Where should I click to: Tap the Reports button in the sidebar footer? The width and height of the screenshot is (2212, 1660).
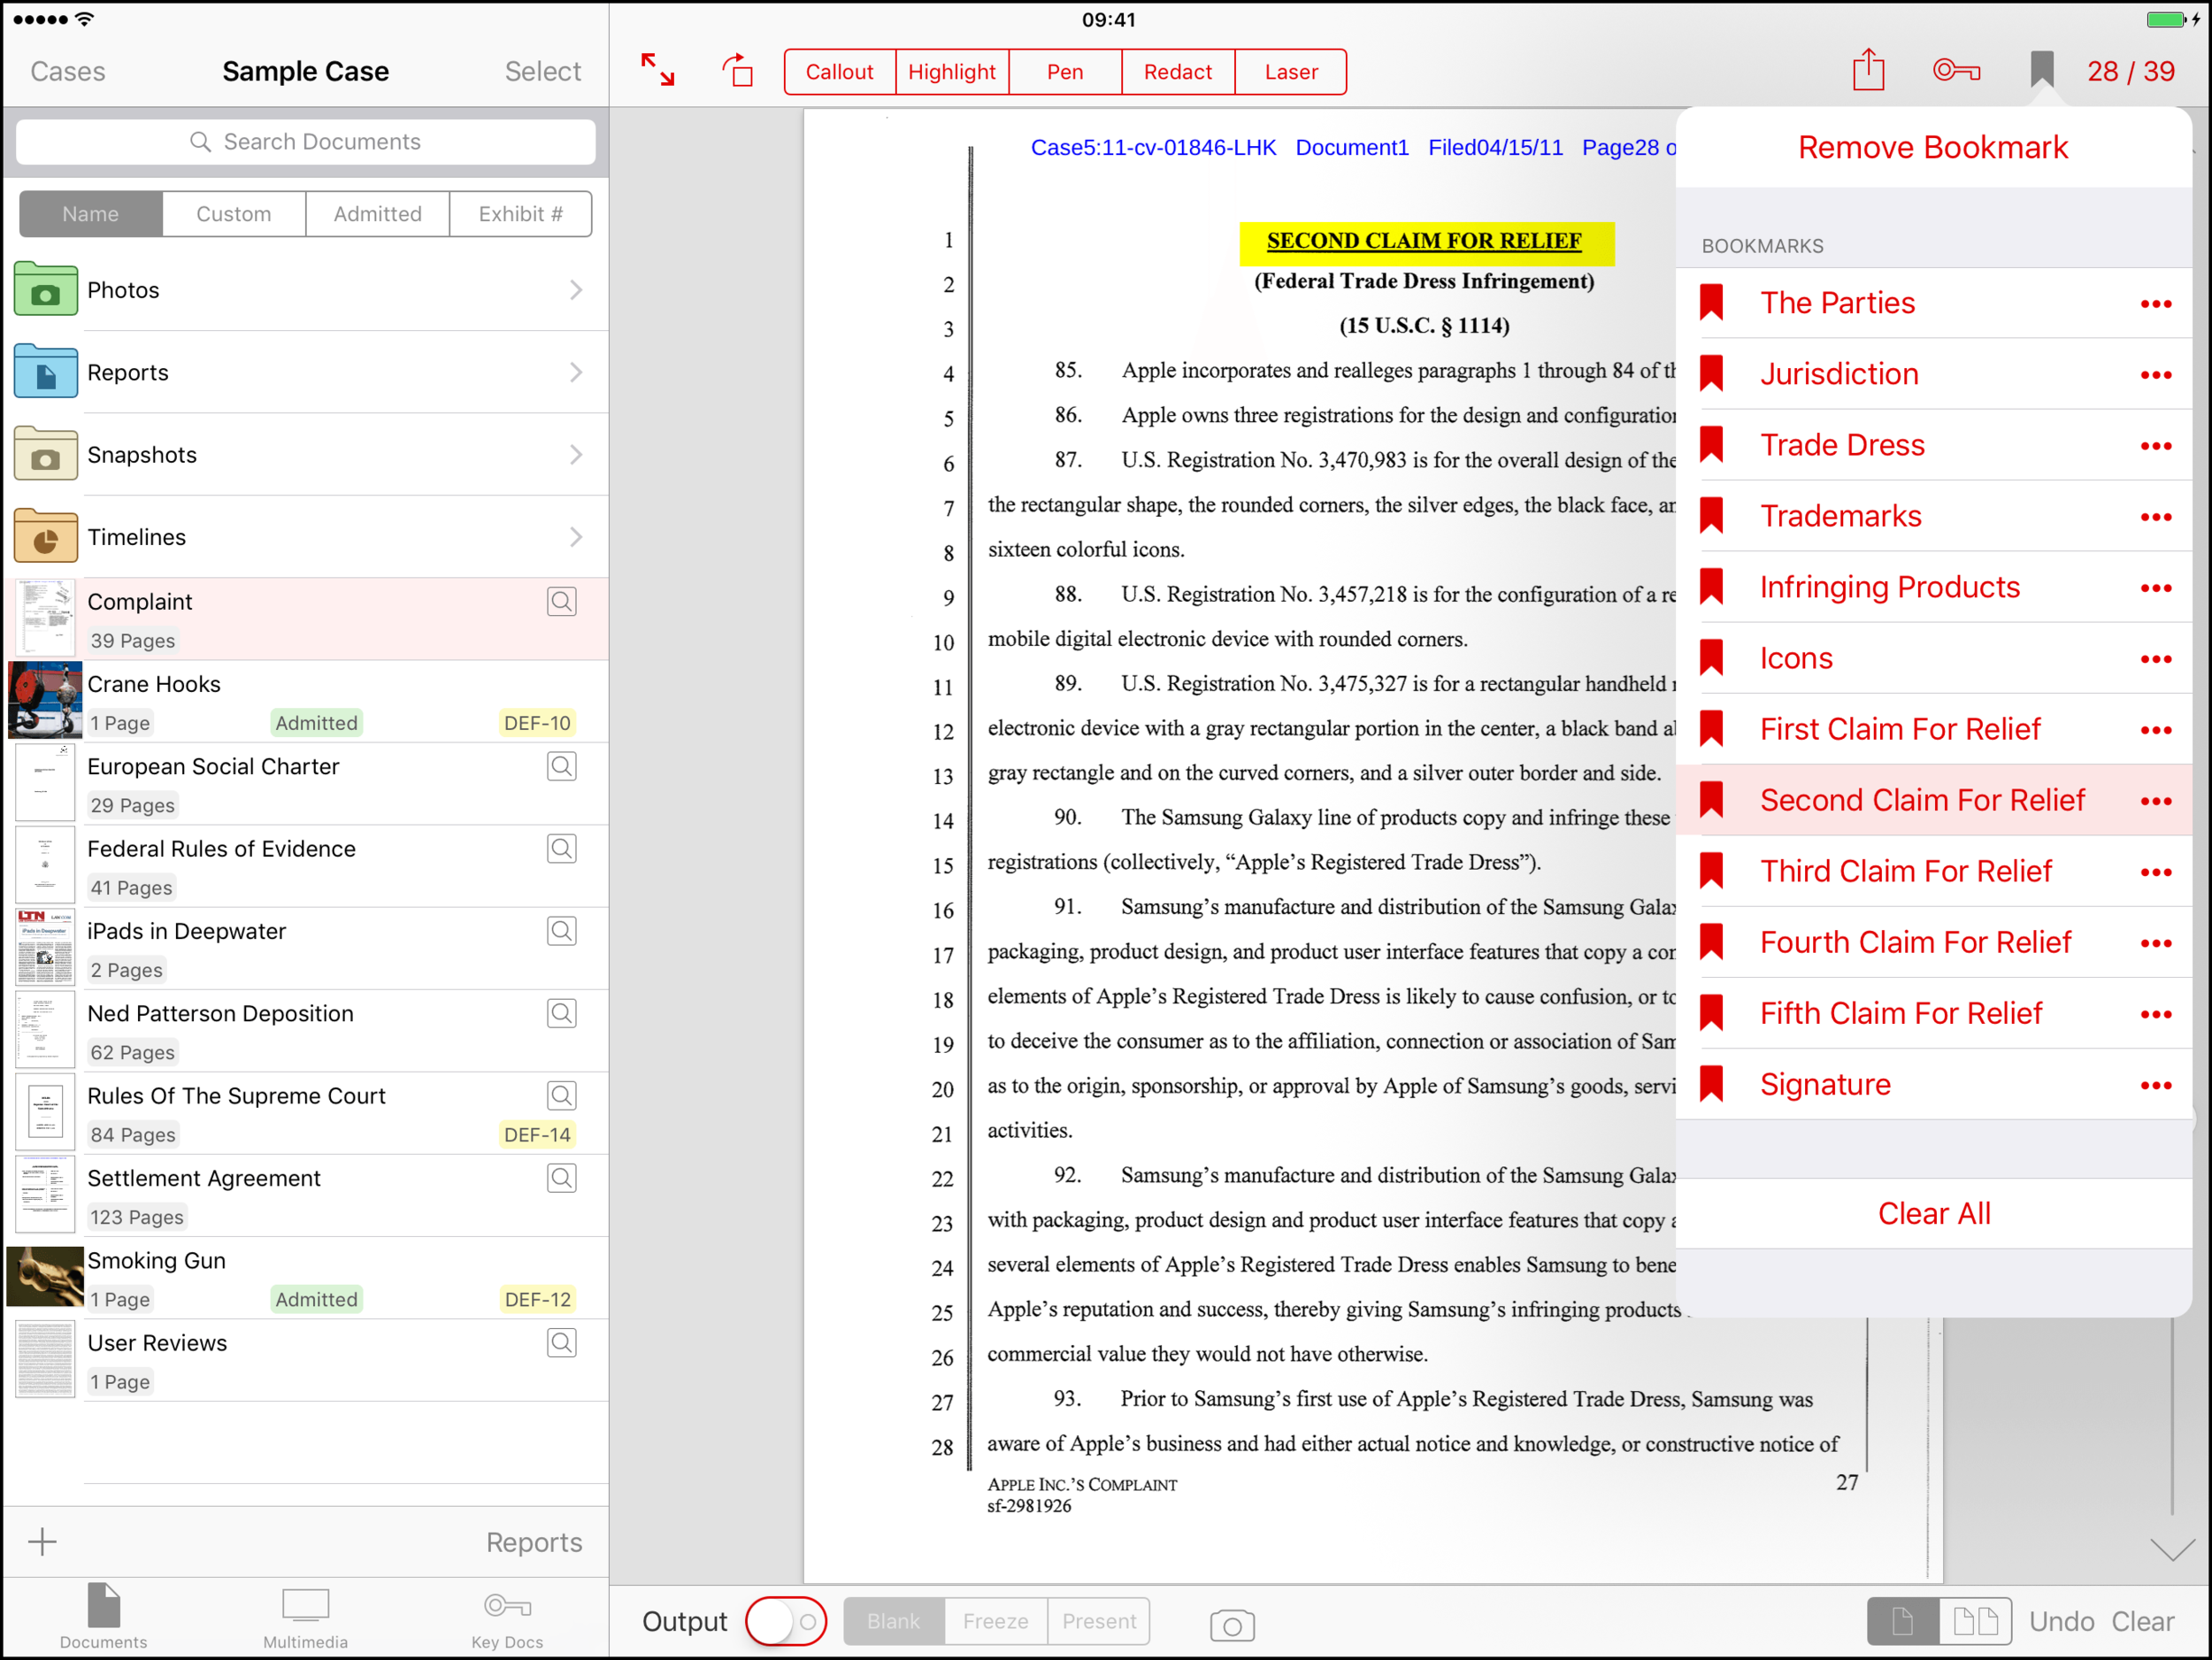534,1542
